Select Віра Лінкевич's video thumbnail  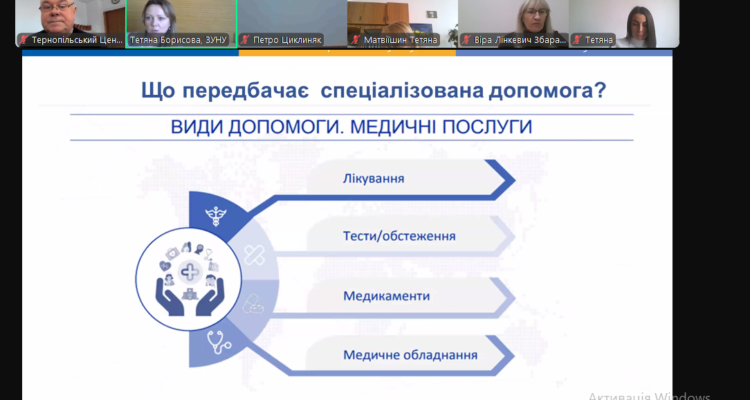pos(512,20)
